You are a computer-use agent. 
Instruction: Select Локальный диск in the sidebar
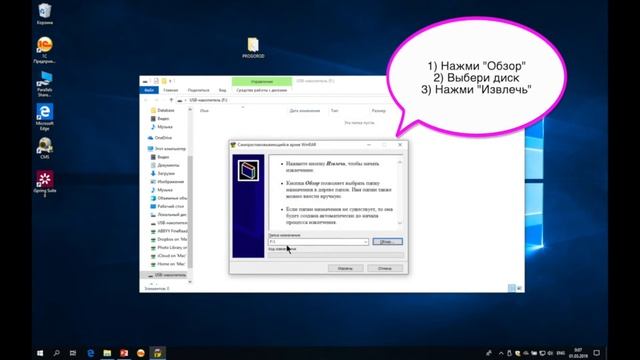coord(169,215)
